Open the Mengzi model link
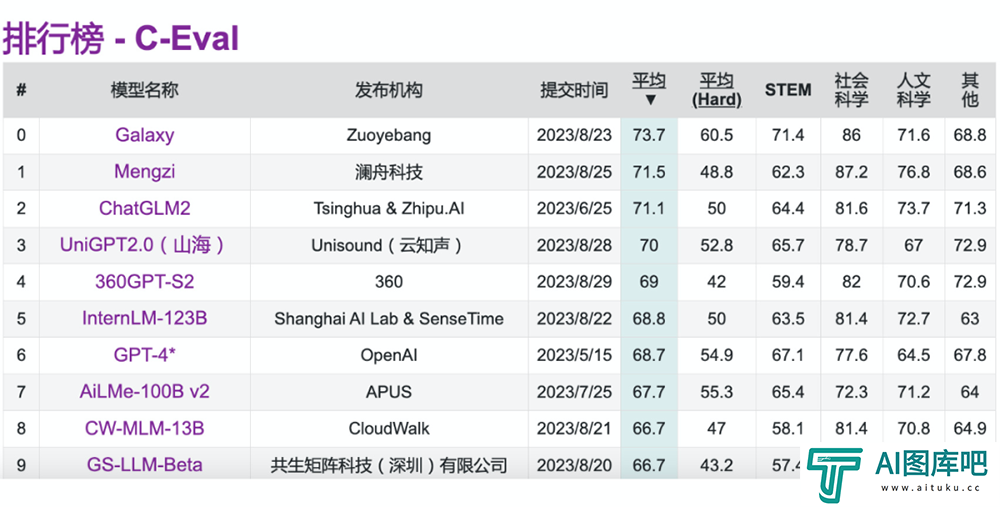Screen dimensions: 1000x507 pos(144,172)
